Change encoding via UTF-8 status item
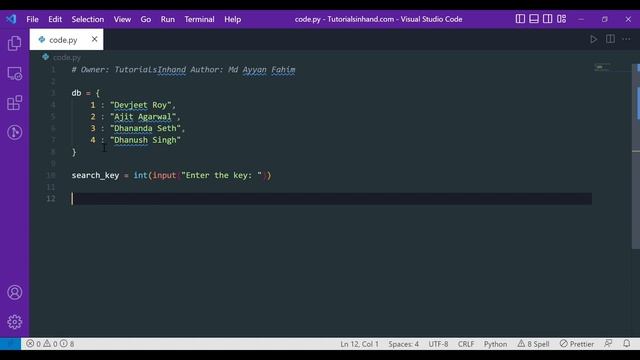This screenshot has width=640, height=360. click(x=438, y=344)
